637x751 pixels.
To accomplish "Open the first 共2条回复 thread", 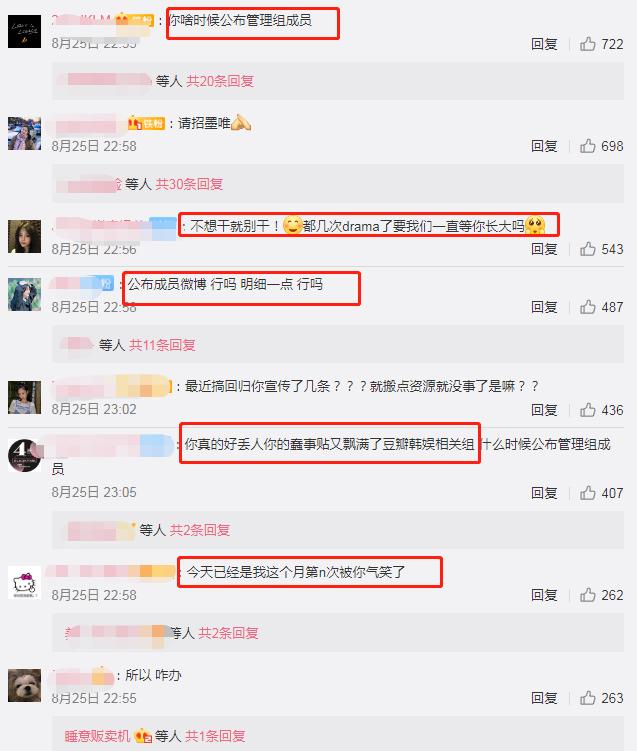I will [200, 530].
